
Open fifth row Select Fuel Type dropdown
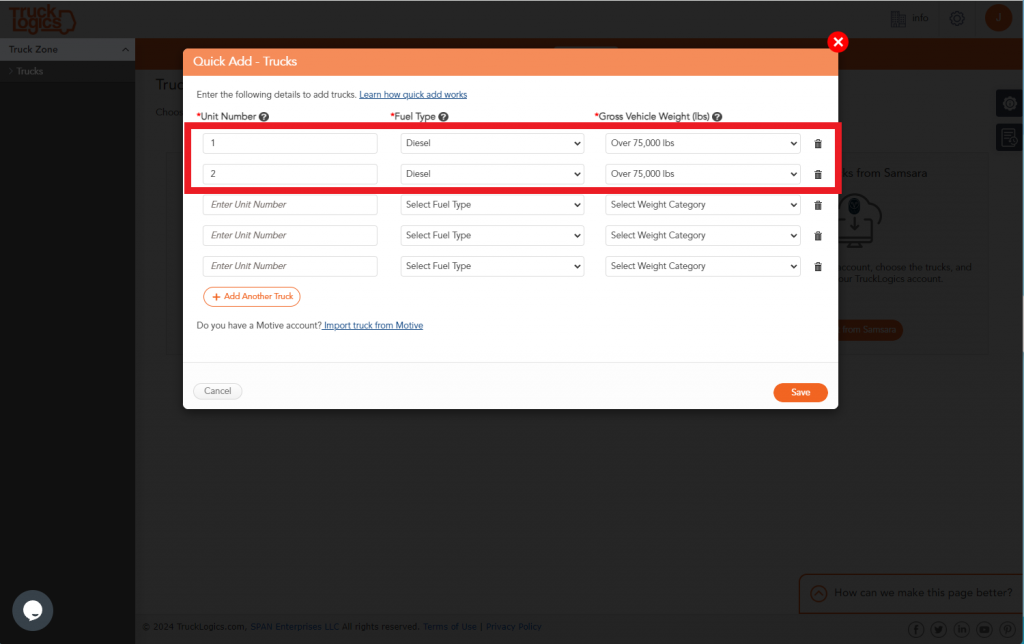pyautogui.click(x=492, y=266)
